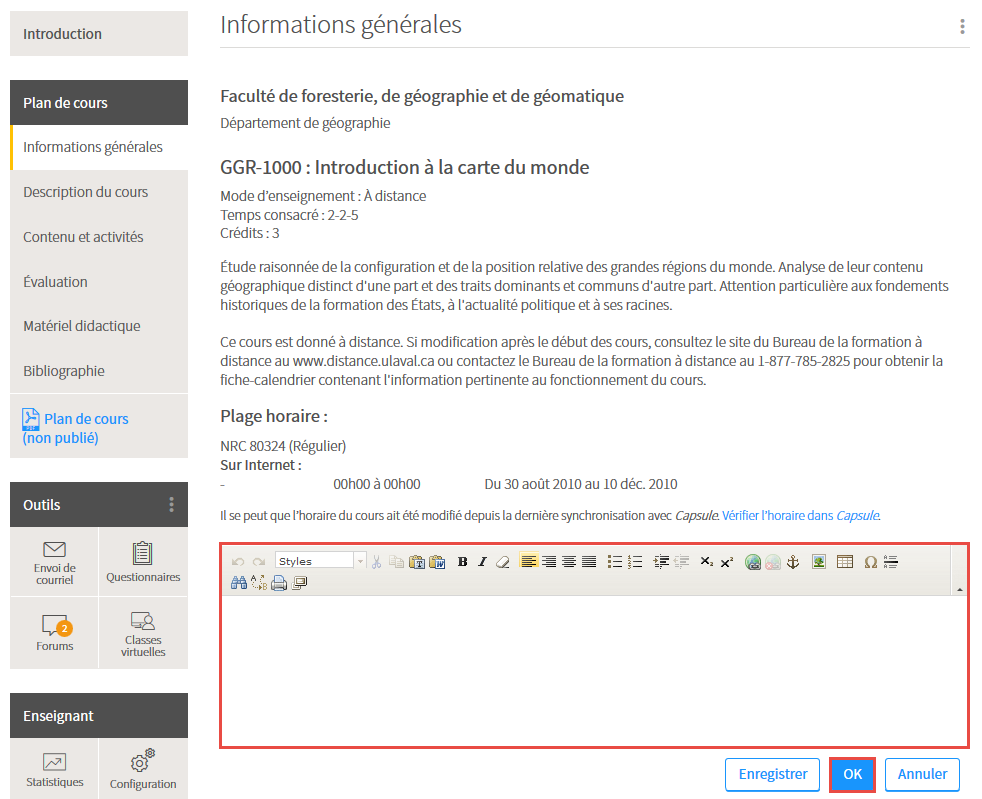Go to Contenu et activités
Screen dimensions: 982x799
(99, 237)
